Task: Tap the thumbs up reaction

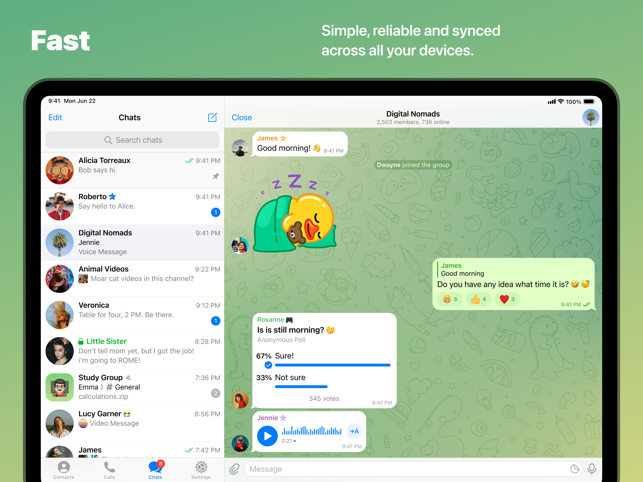Action: coord(479,299)
